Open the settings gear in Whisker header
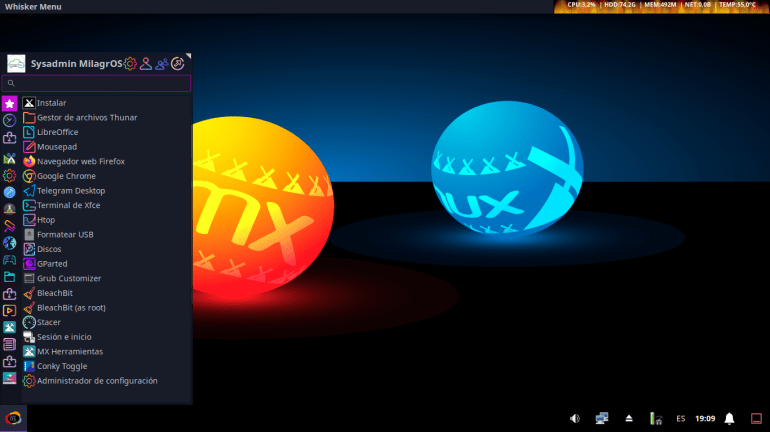The image size is (770, 432). (x=130, y=64)
